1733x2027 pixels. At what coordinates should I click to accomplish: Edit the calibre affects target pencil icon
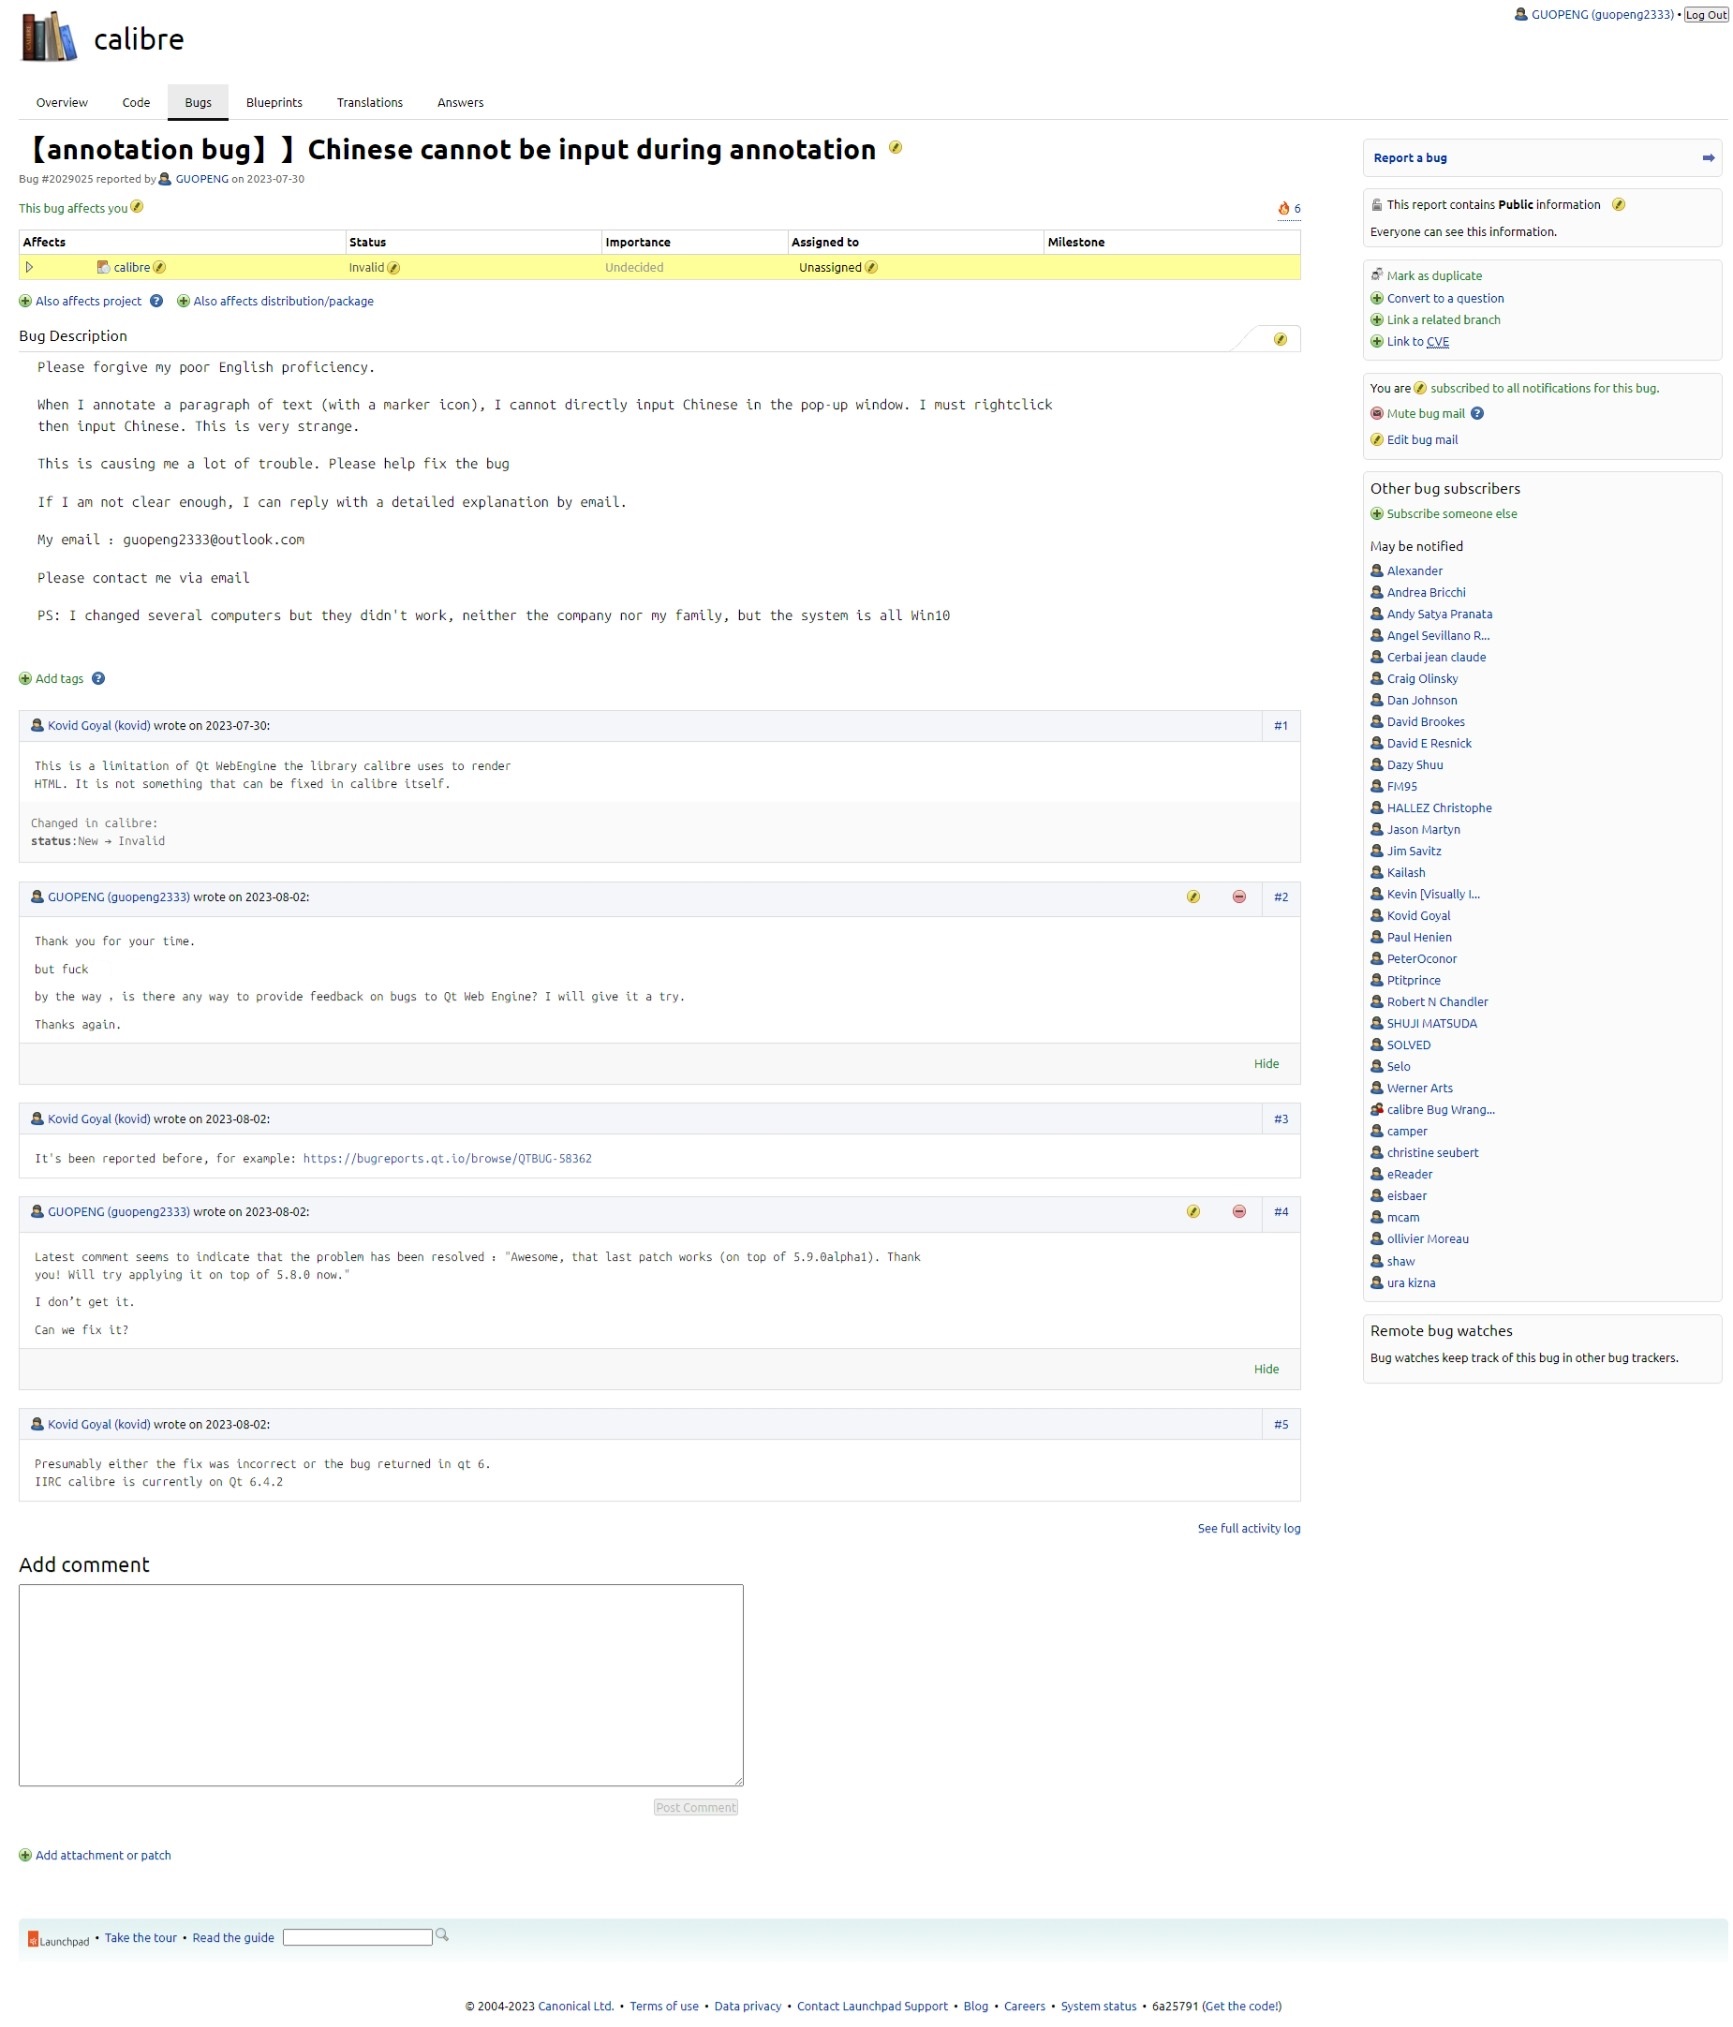(159, 267)
